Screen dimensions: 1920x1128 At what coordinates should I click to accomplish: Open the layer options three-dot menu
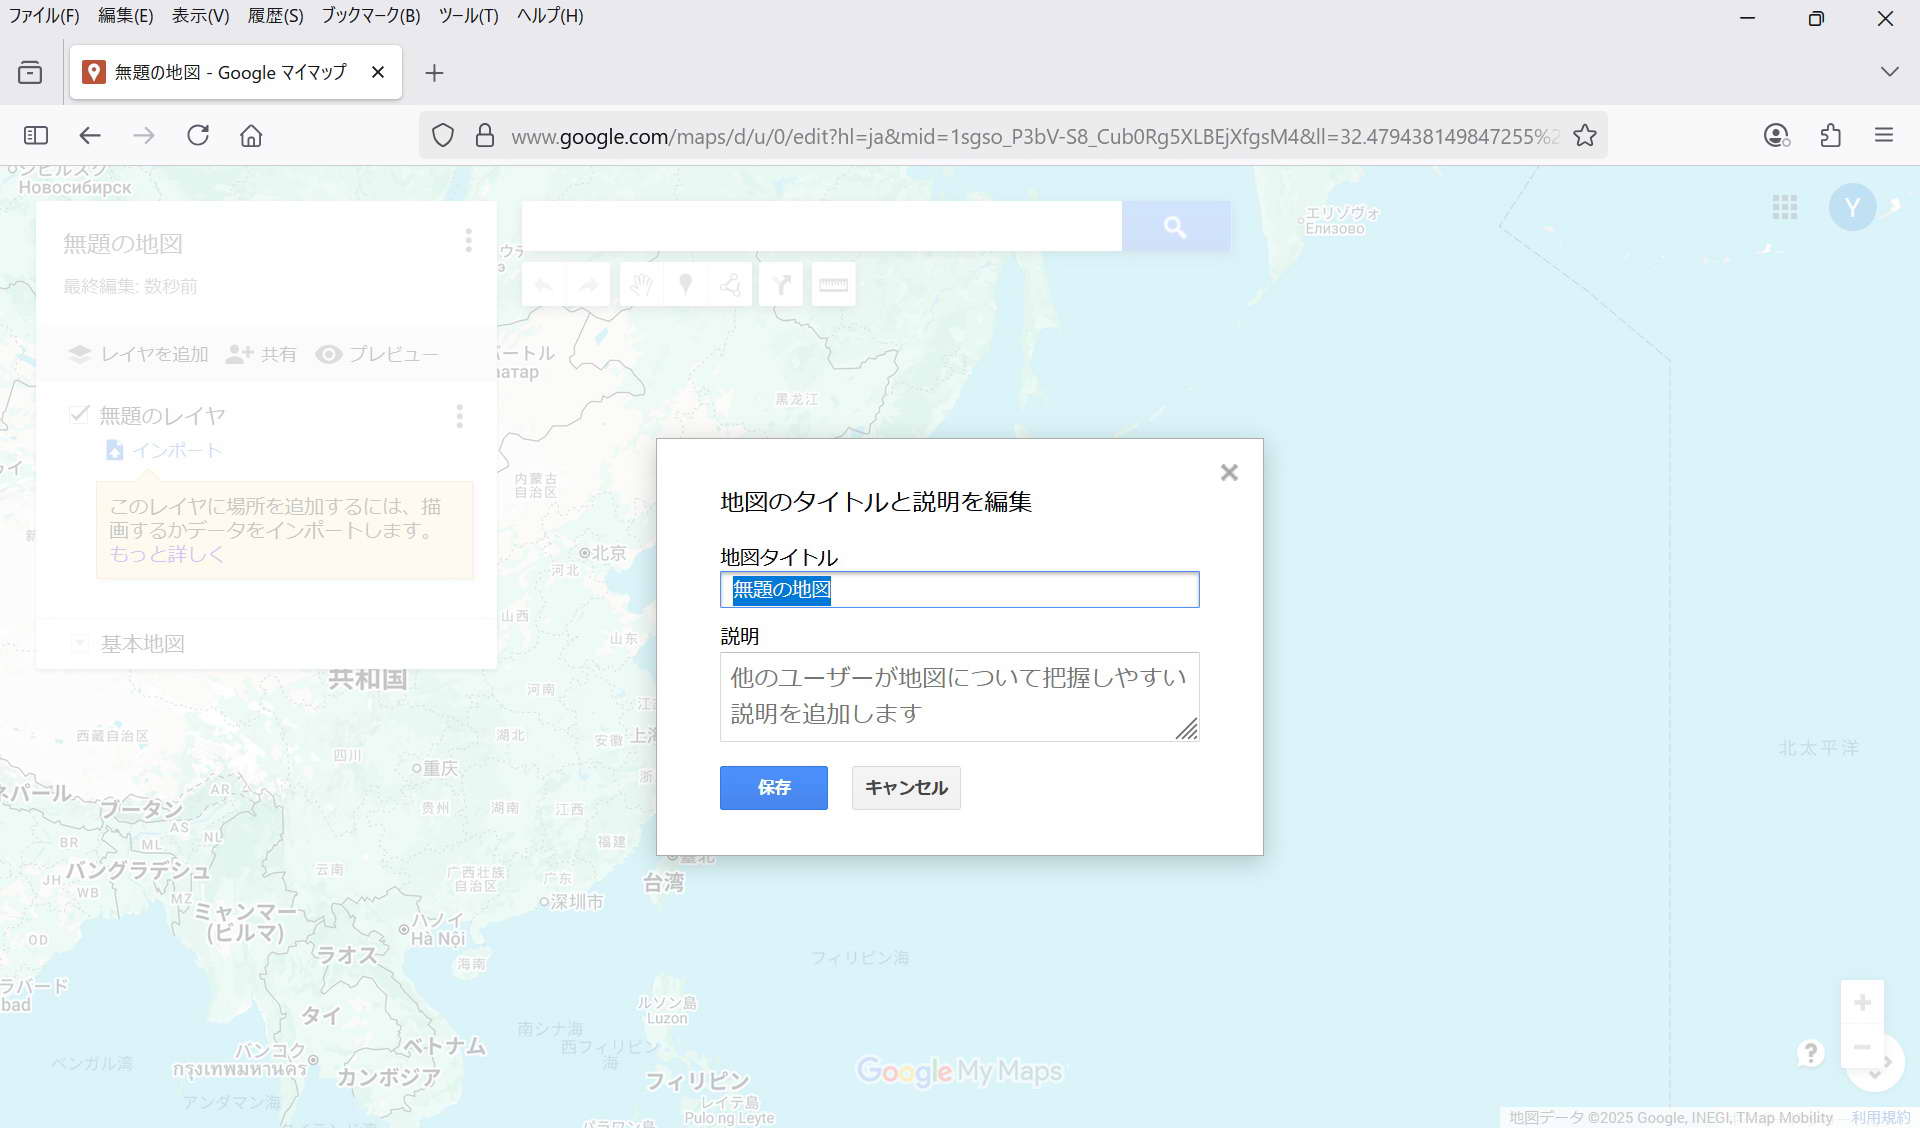pos(460,416)
